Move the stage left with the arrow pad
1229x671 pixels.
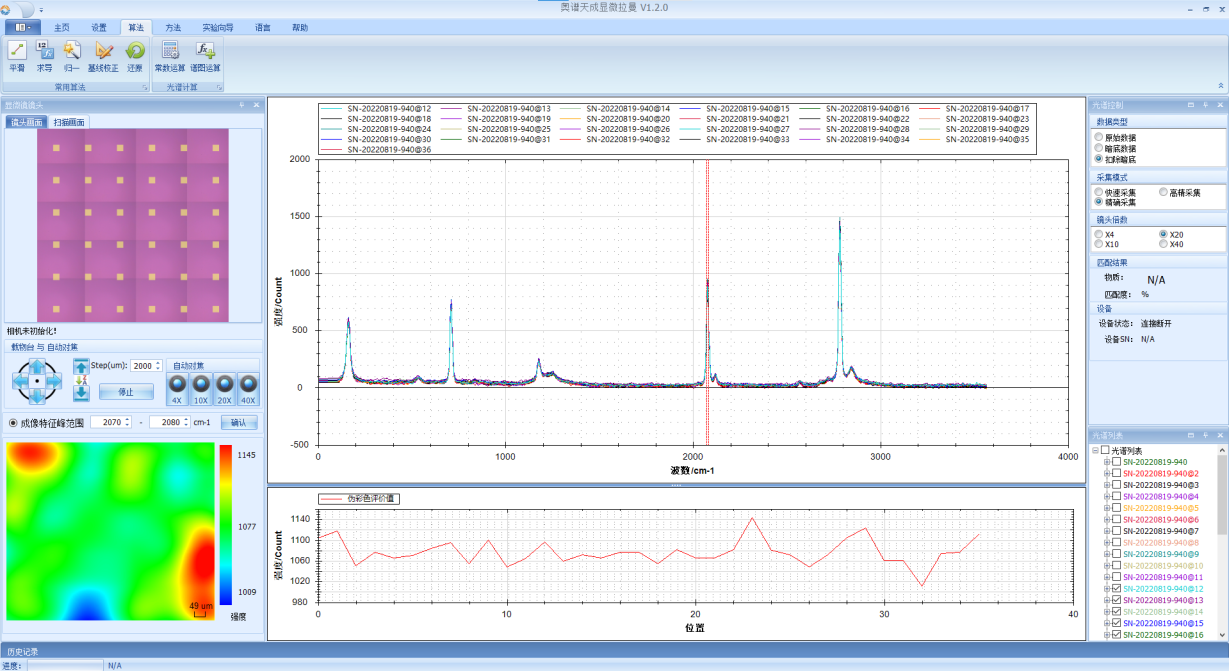pyautogui.click(x=20, y=381)
